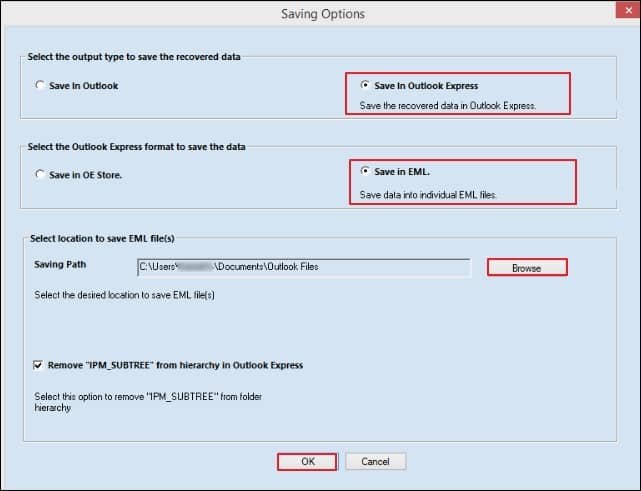The width and height of the screenshot is (641, 491).
Task: Select Save in OE Store radio button
Action: (x=40, y=174)
